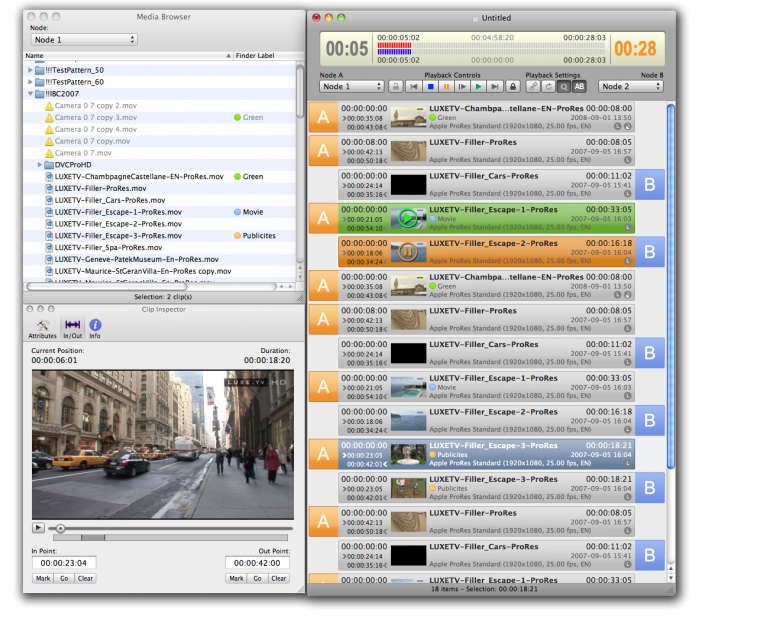Viewport: 767px width, 622px height.
Task: Click the Clip Inspector scrubber handle
Action: (x=60, y=528)
